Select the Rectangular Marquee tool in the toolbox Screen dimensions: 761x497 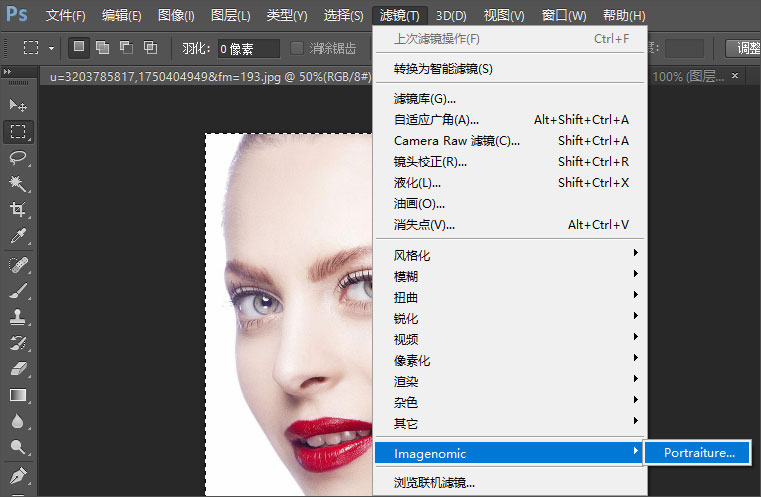(18, 132)
